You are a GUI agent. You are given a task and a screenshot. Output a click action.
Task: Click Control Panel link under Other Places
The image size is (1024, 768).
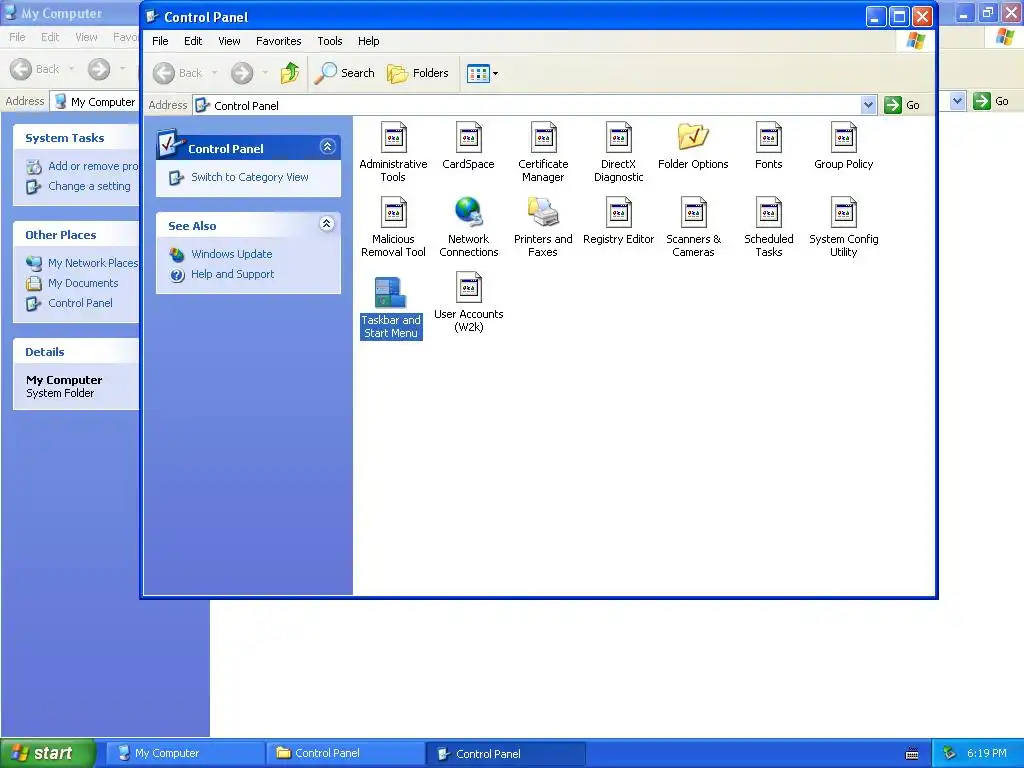[x=80, y=304]
